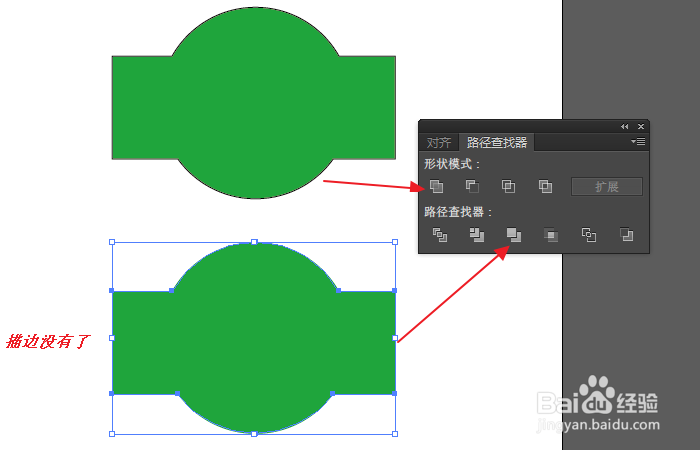Switch to the 对齐 tab
The image size is (700, 450).
click(x=439, y=142)
